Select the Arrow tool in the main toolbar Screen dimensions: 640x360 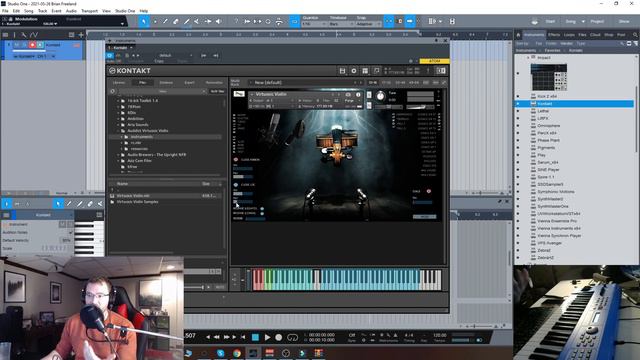click(x=144, y=21)
